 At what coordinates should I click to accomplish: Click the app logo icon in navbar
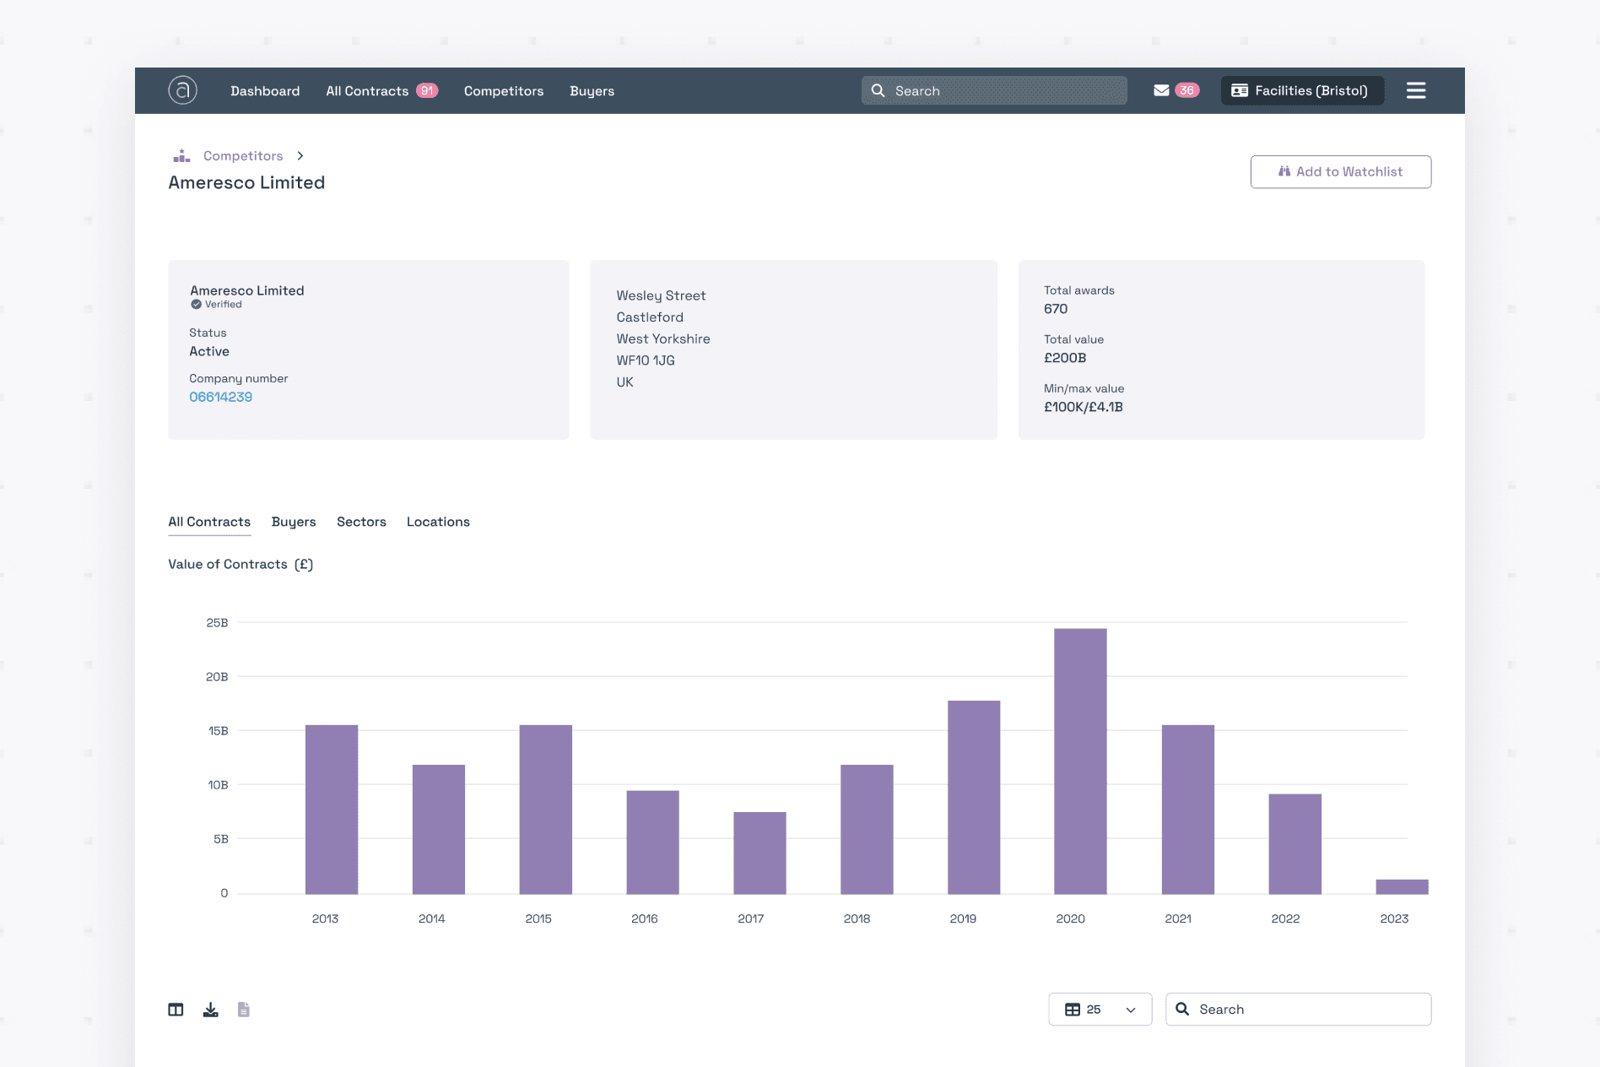[x=182, y=90]
